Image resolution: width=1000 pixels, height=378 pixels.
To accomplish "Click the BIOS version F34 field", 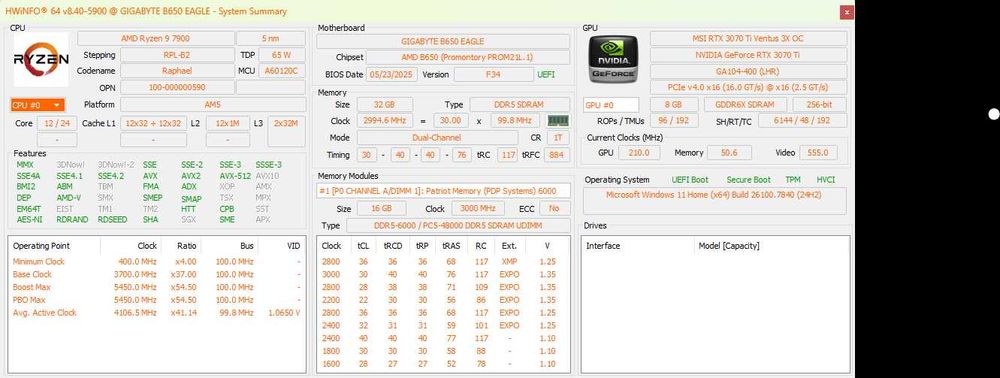I will pos(494,75).
